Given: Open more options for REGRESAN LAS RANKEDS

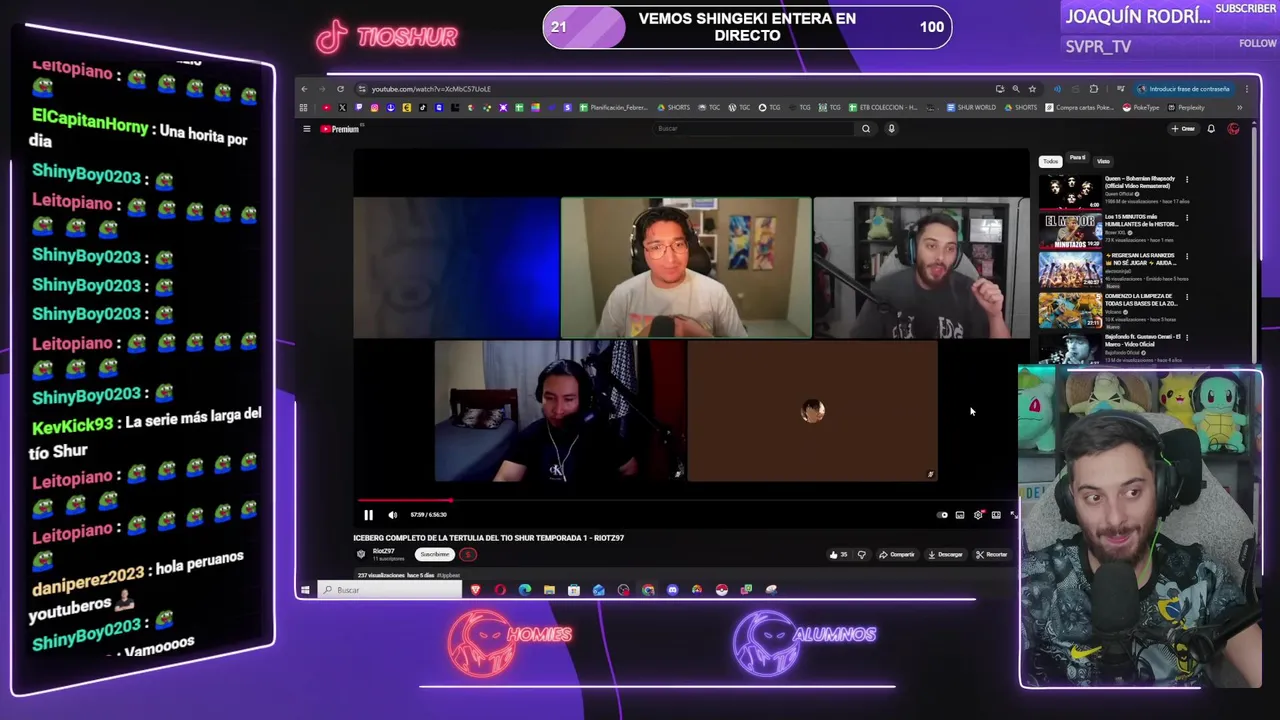Looking at the screenshot, I should click(1187, 257).
